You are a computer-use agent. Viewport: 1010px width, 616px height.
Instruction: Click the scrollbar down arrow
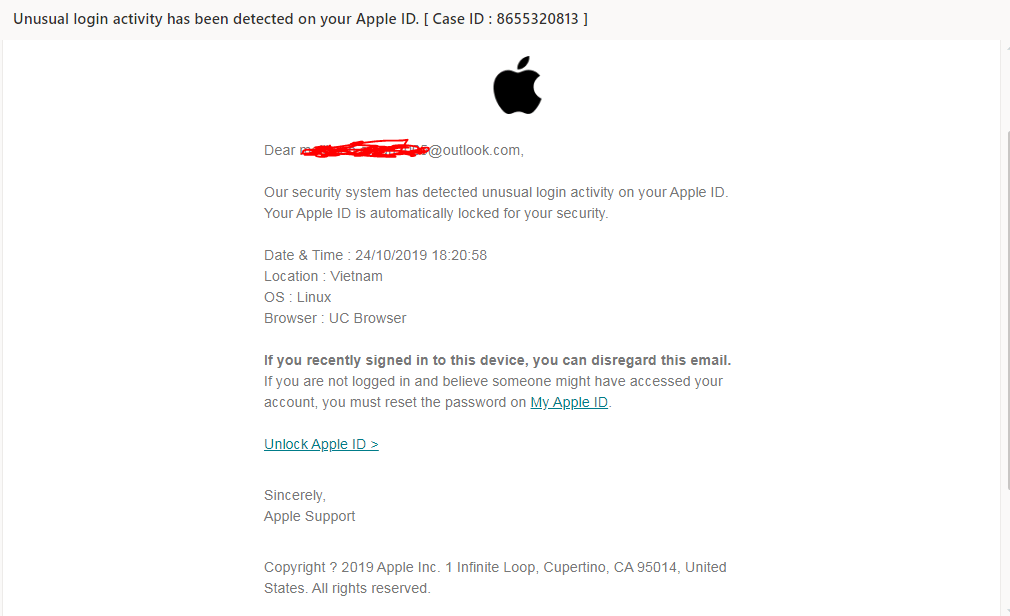pos(1007,609)
